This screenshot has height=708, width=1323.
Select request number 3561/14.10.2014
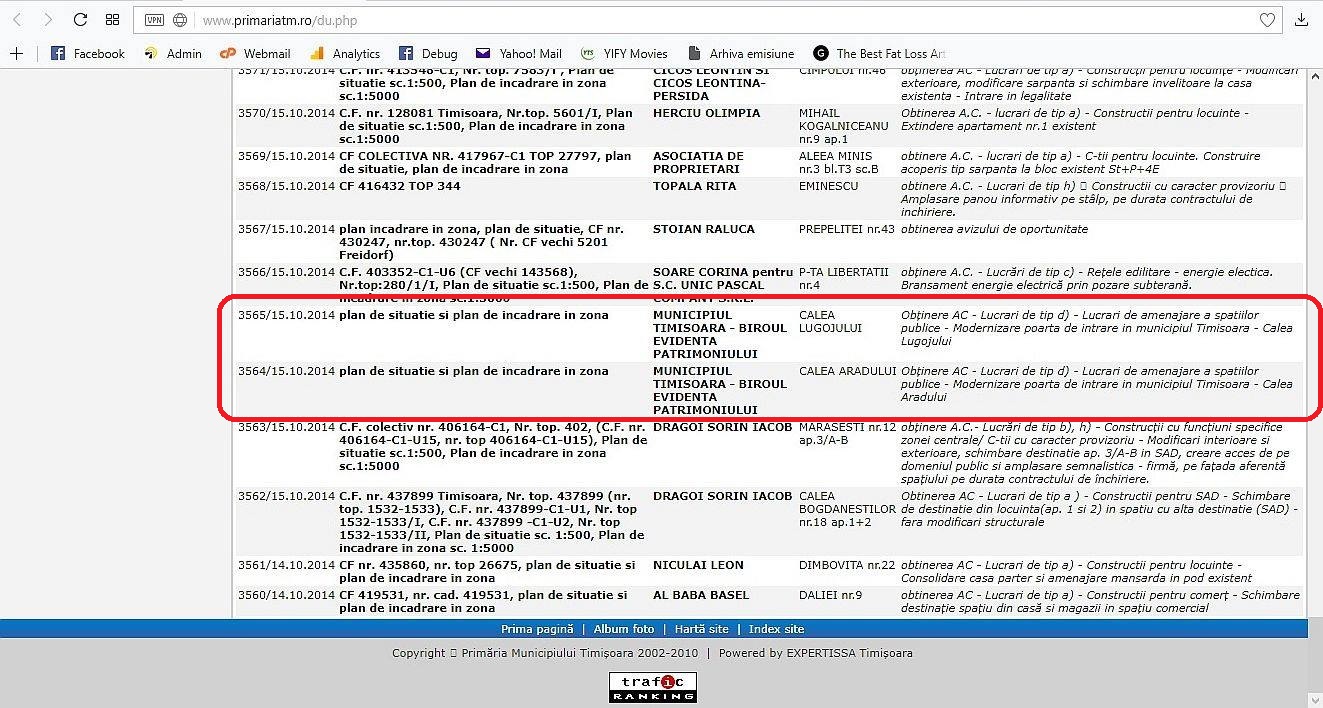[x=286, y=565]
